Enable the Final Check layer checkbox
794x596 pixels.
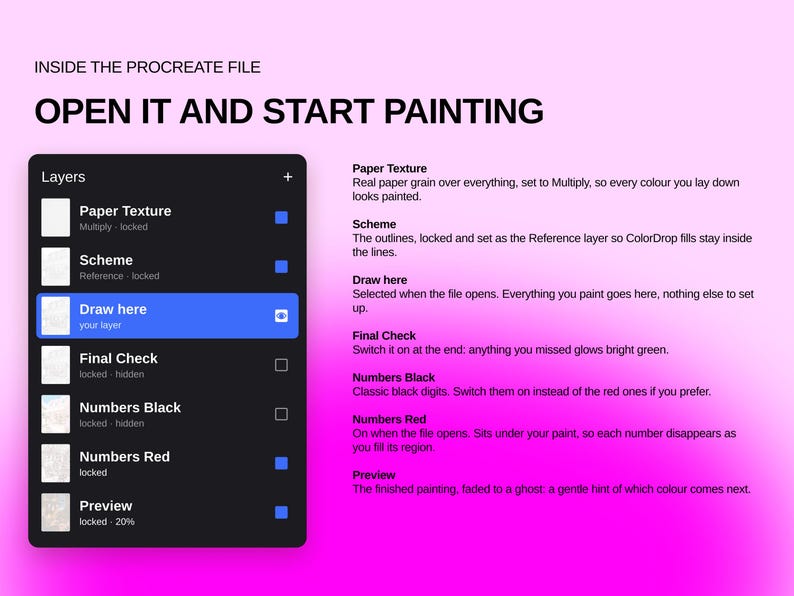click(282, 365)
